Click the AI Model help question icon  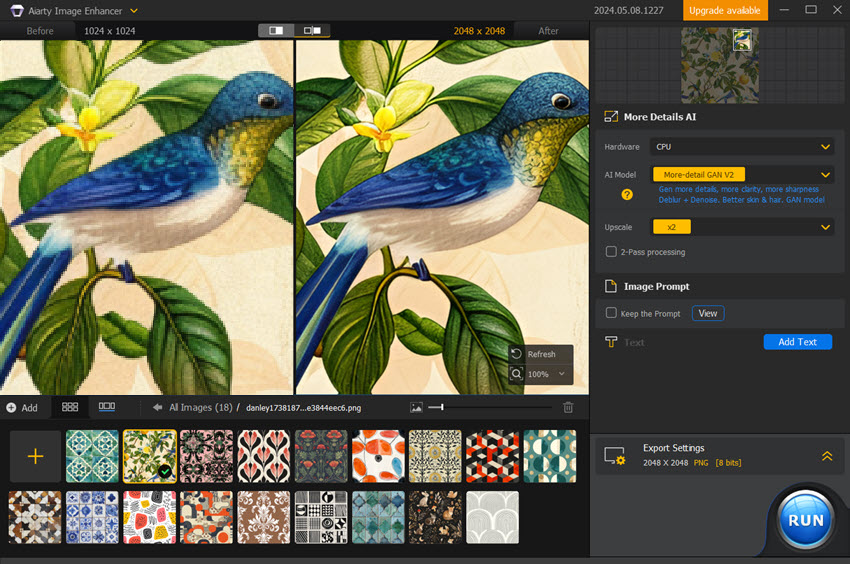[627, 195]
